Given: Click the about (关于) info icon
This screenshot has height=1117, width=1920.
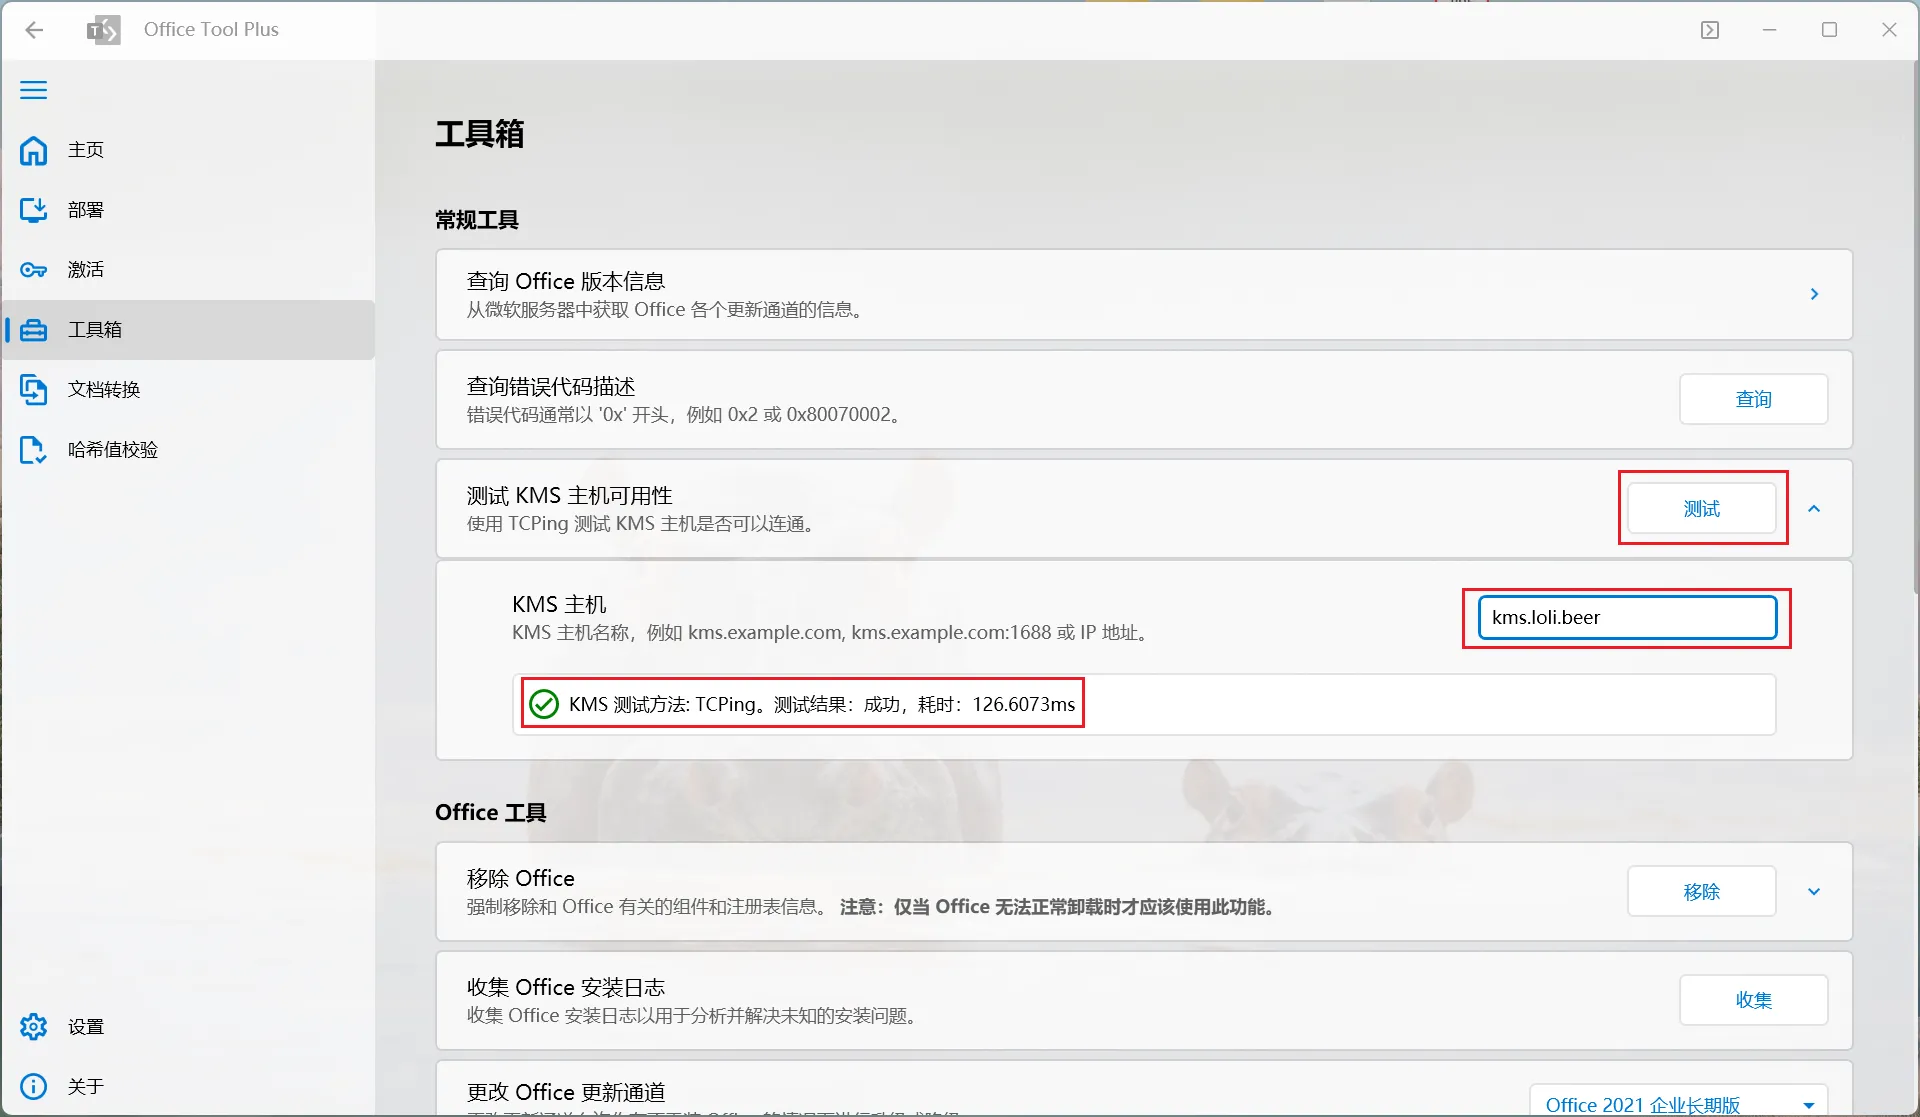Looking at the screenshot, I should click(33, 1086).
